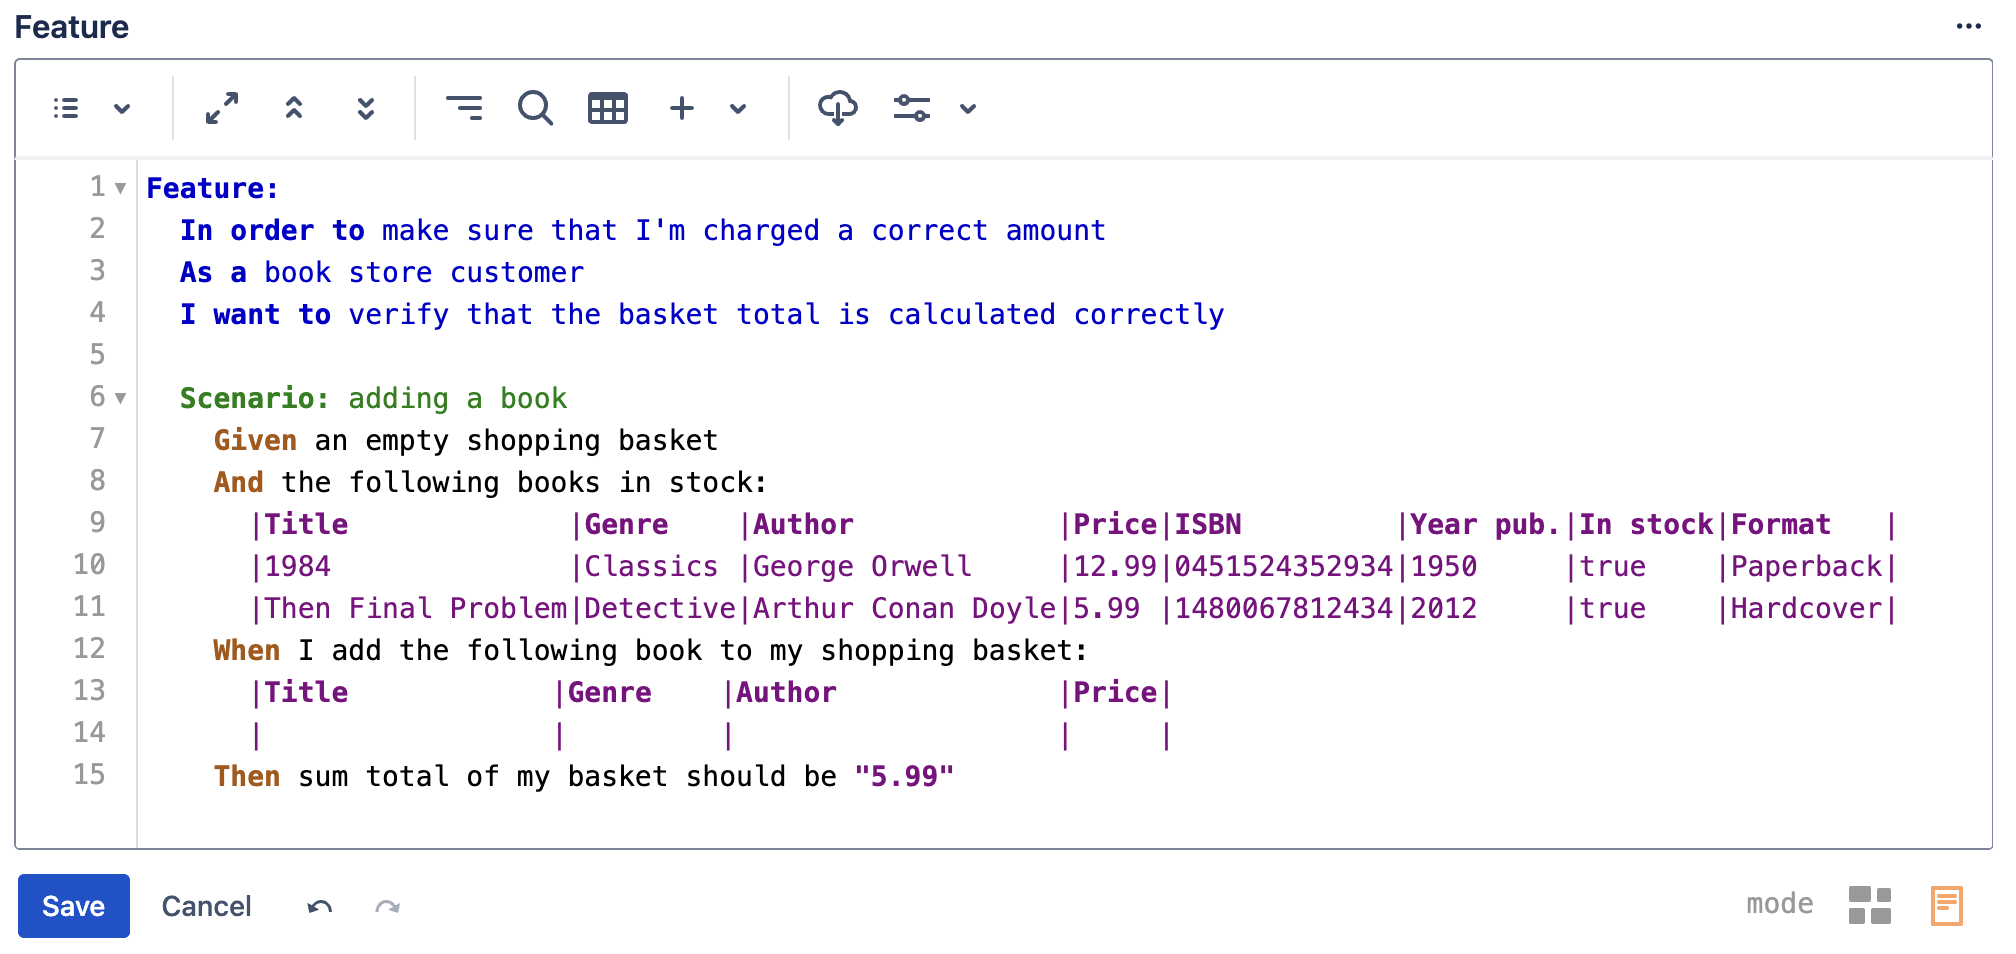Click 'Scenario:' keyword text
This screenshot has height=954, width=2016.
(255, 398)
